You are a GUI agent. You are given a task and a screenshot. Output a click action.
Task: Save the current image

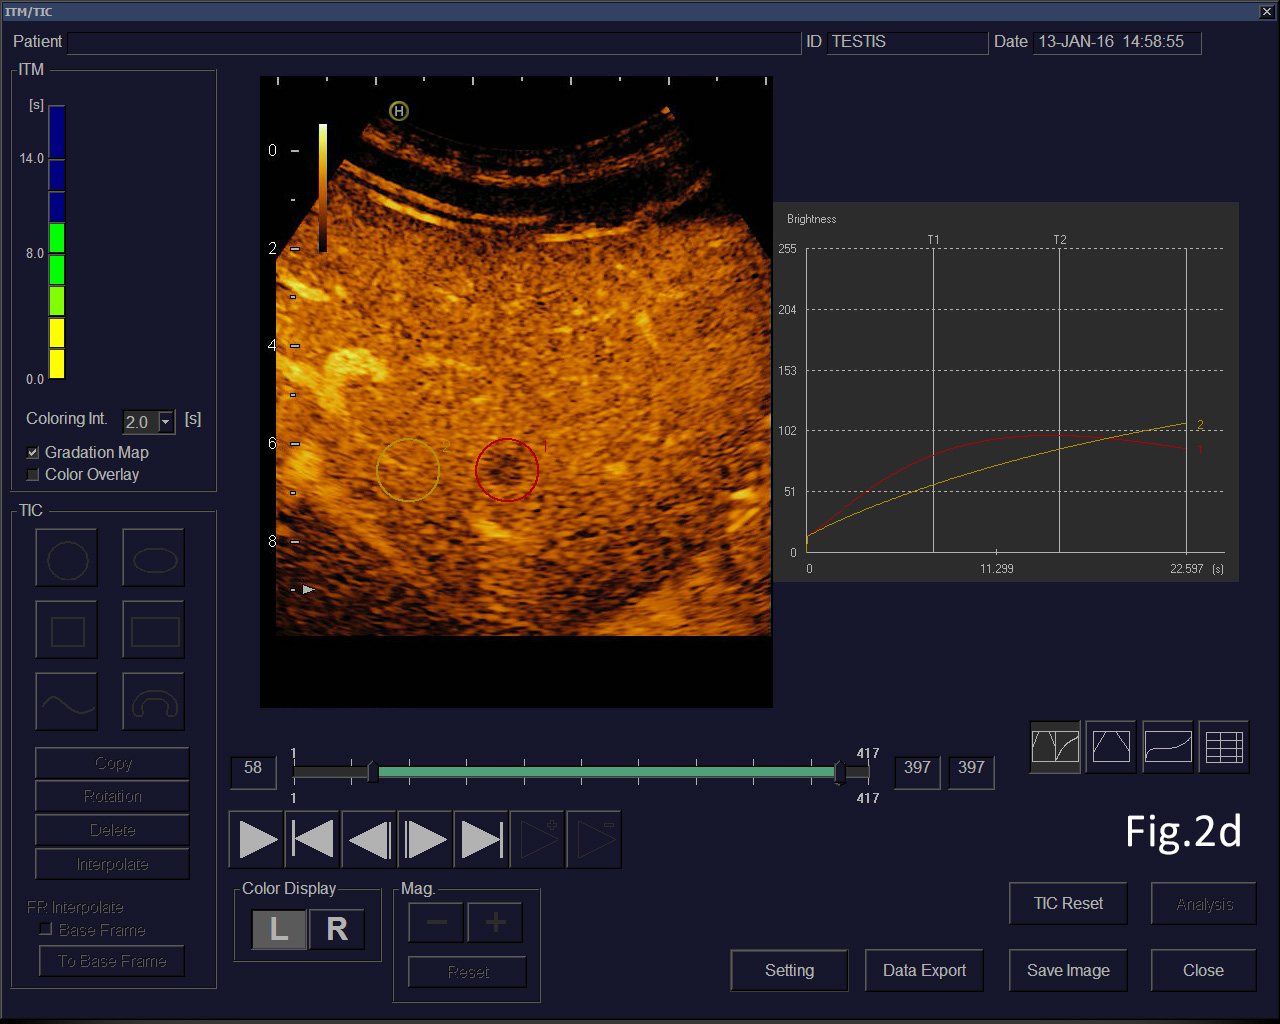tap(1068, 971)
